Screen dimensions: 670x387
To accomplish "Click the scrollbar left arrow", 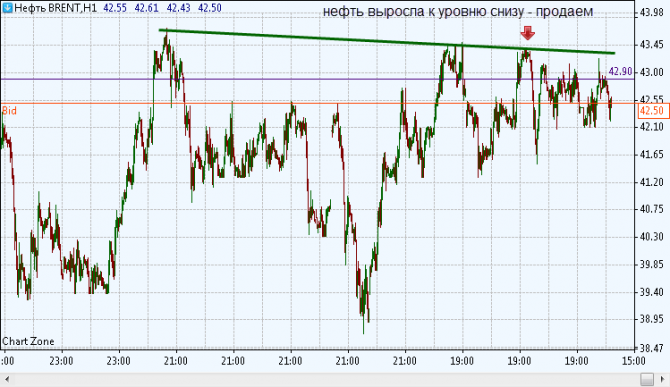I will pyautogui.click(x=7, y=379).
